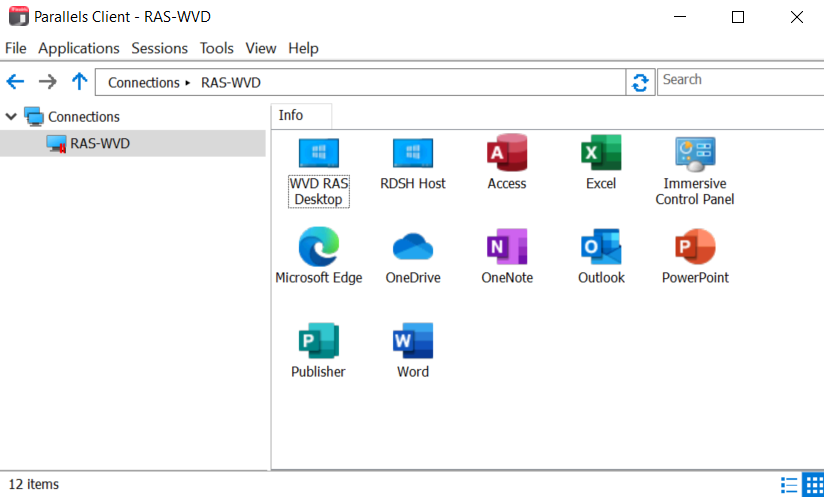Launch the PowerPoint icon
This screenshot has width=824, height=497.
pyautogui.click(x=695, y=246)
